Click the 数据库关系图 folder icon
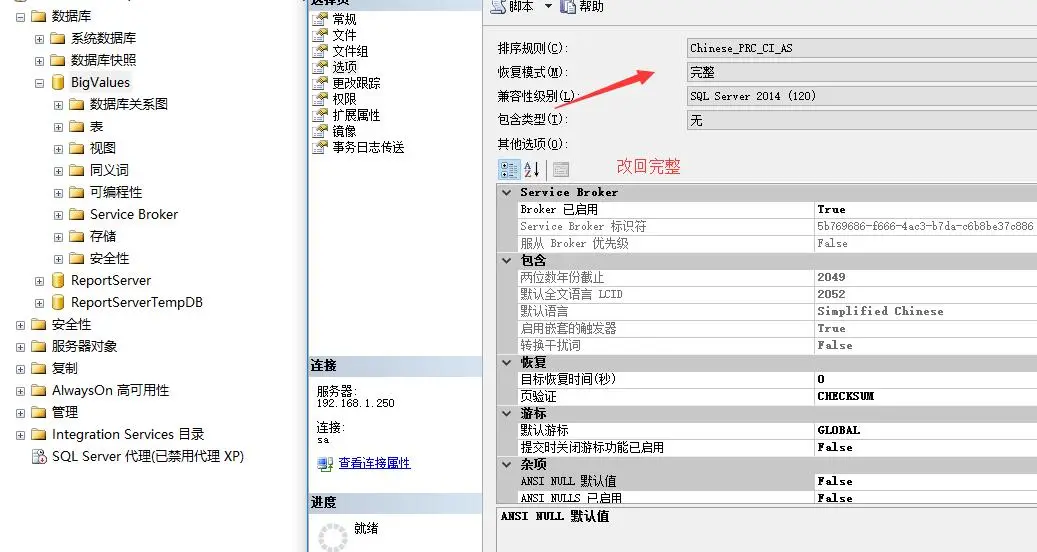This screenshot has width=1037, height=552. tap(77, 104)
